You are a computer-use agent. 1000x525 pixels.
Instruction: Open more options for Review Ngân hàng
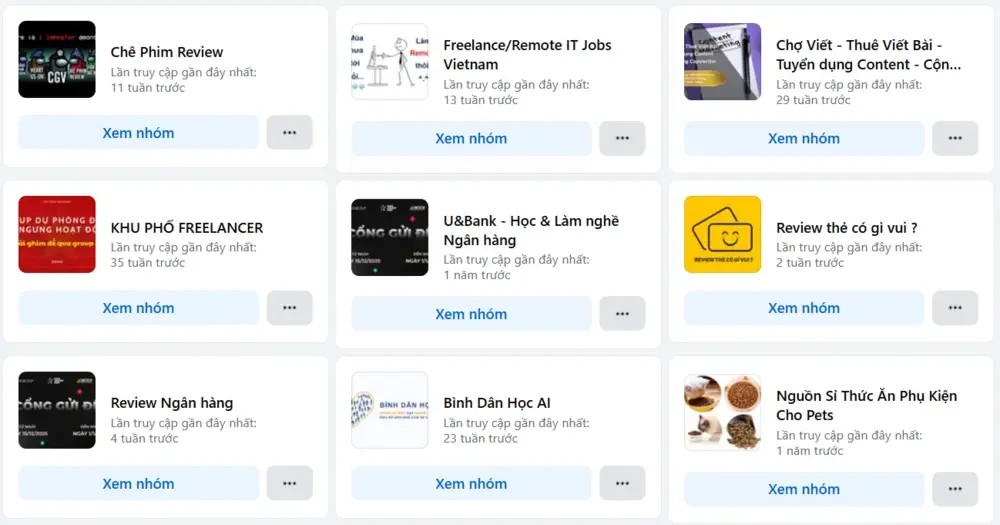[290, 484]
